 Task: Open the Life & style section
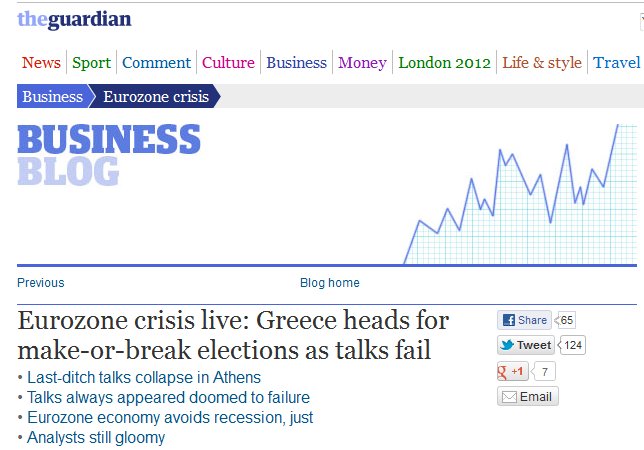pyautogui.click(x=541, y=63)
